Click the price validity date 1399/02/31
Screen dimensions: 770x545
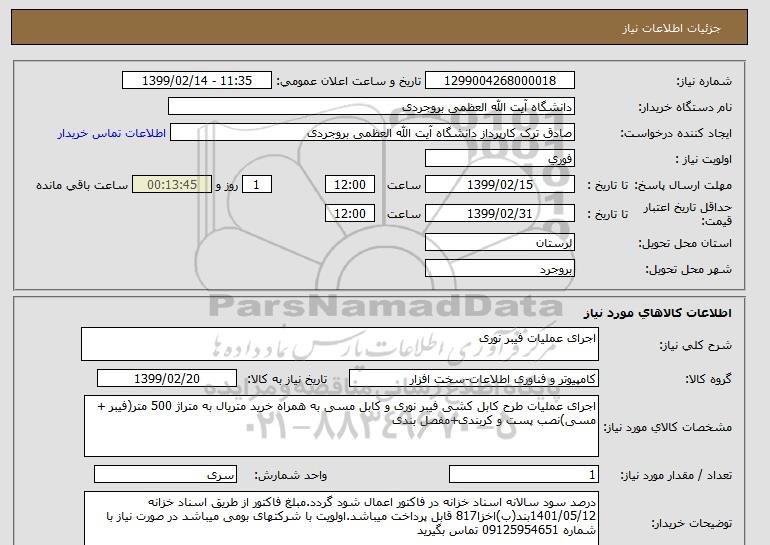click(499, 214)
